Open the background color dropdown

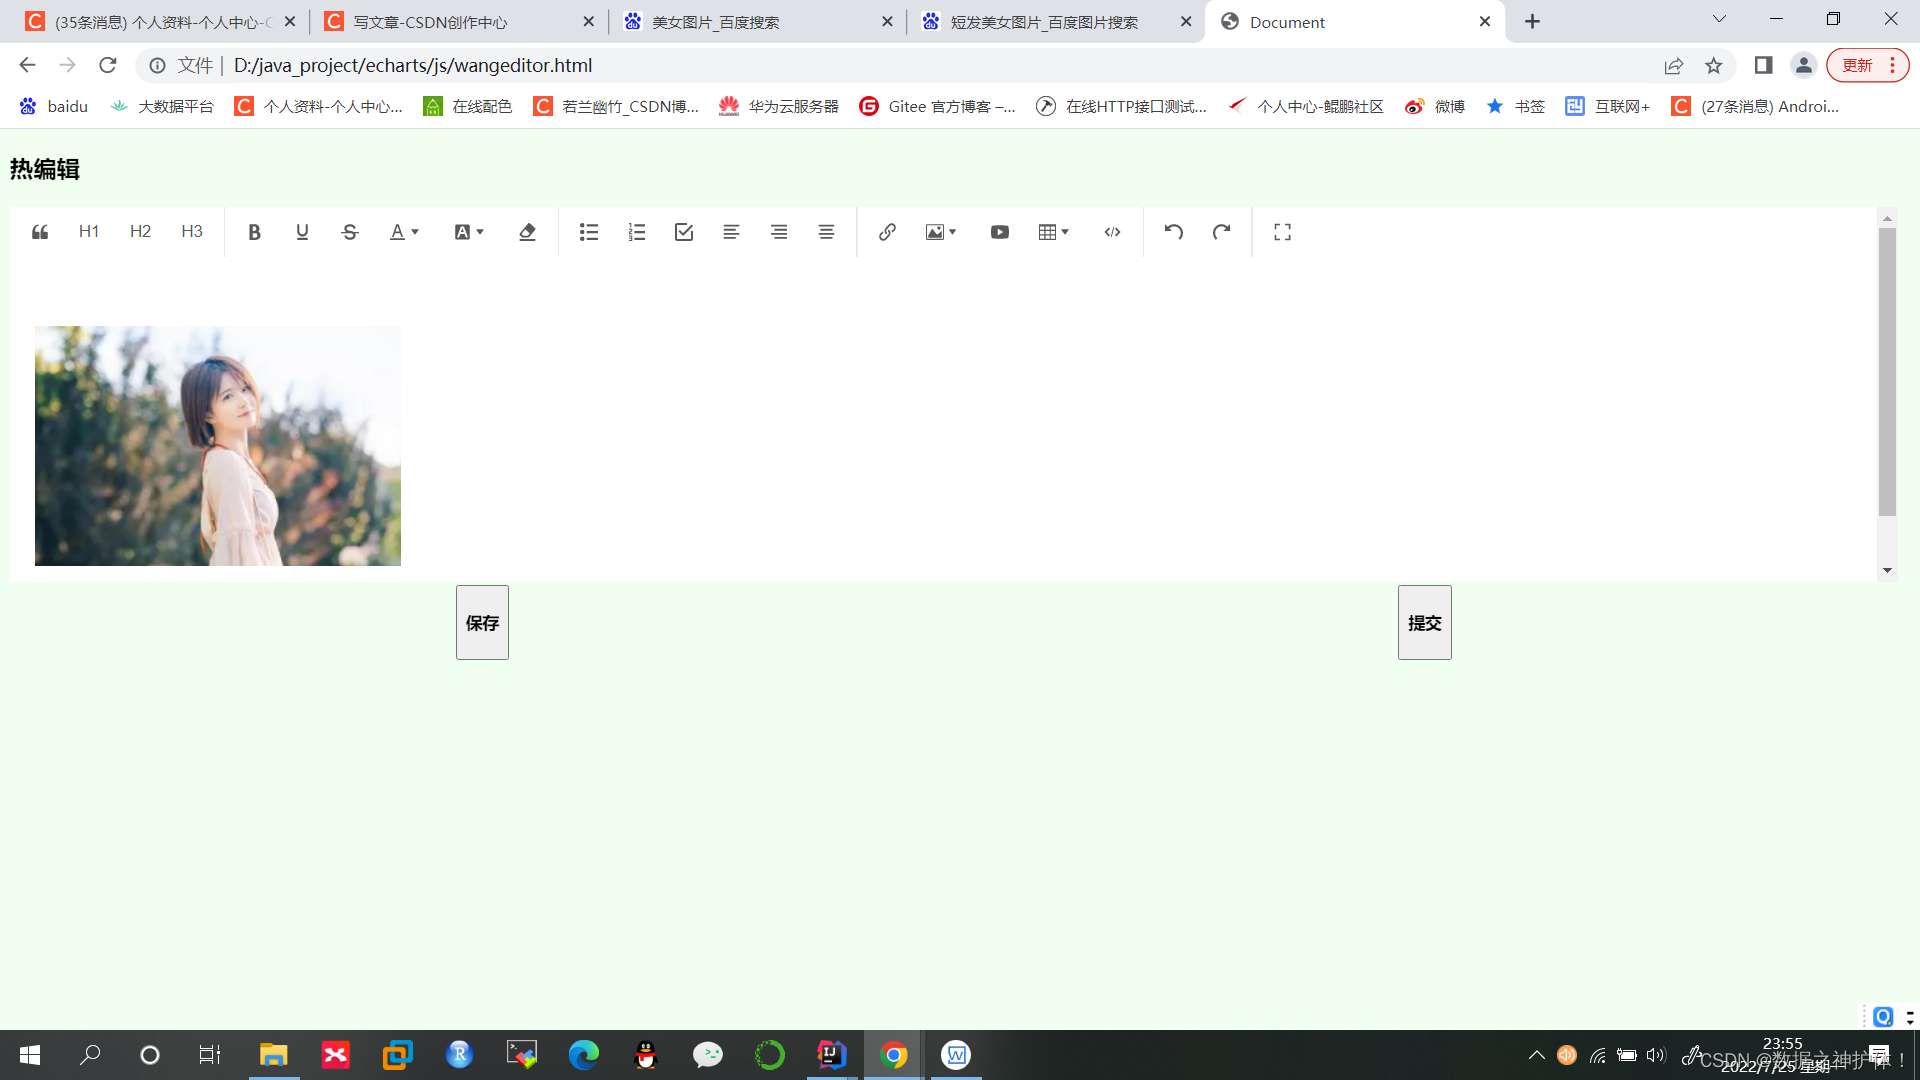pos(469,232)
